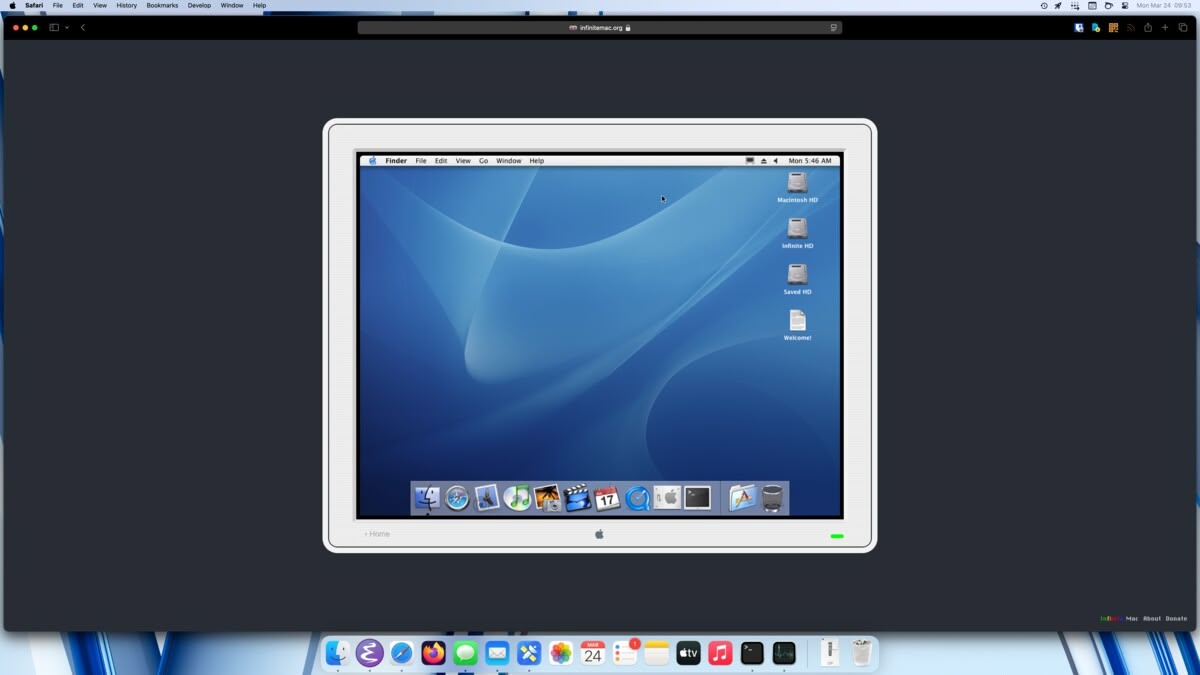Launch Safari from the emulated Mac dock

[457, 498]
